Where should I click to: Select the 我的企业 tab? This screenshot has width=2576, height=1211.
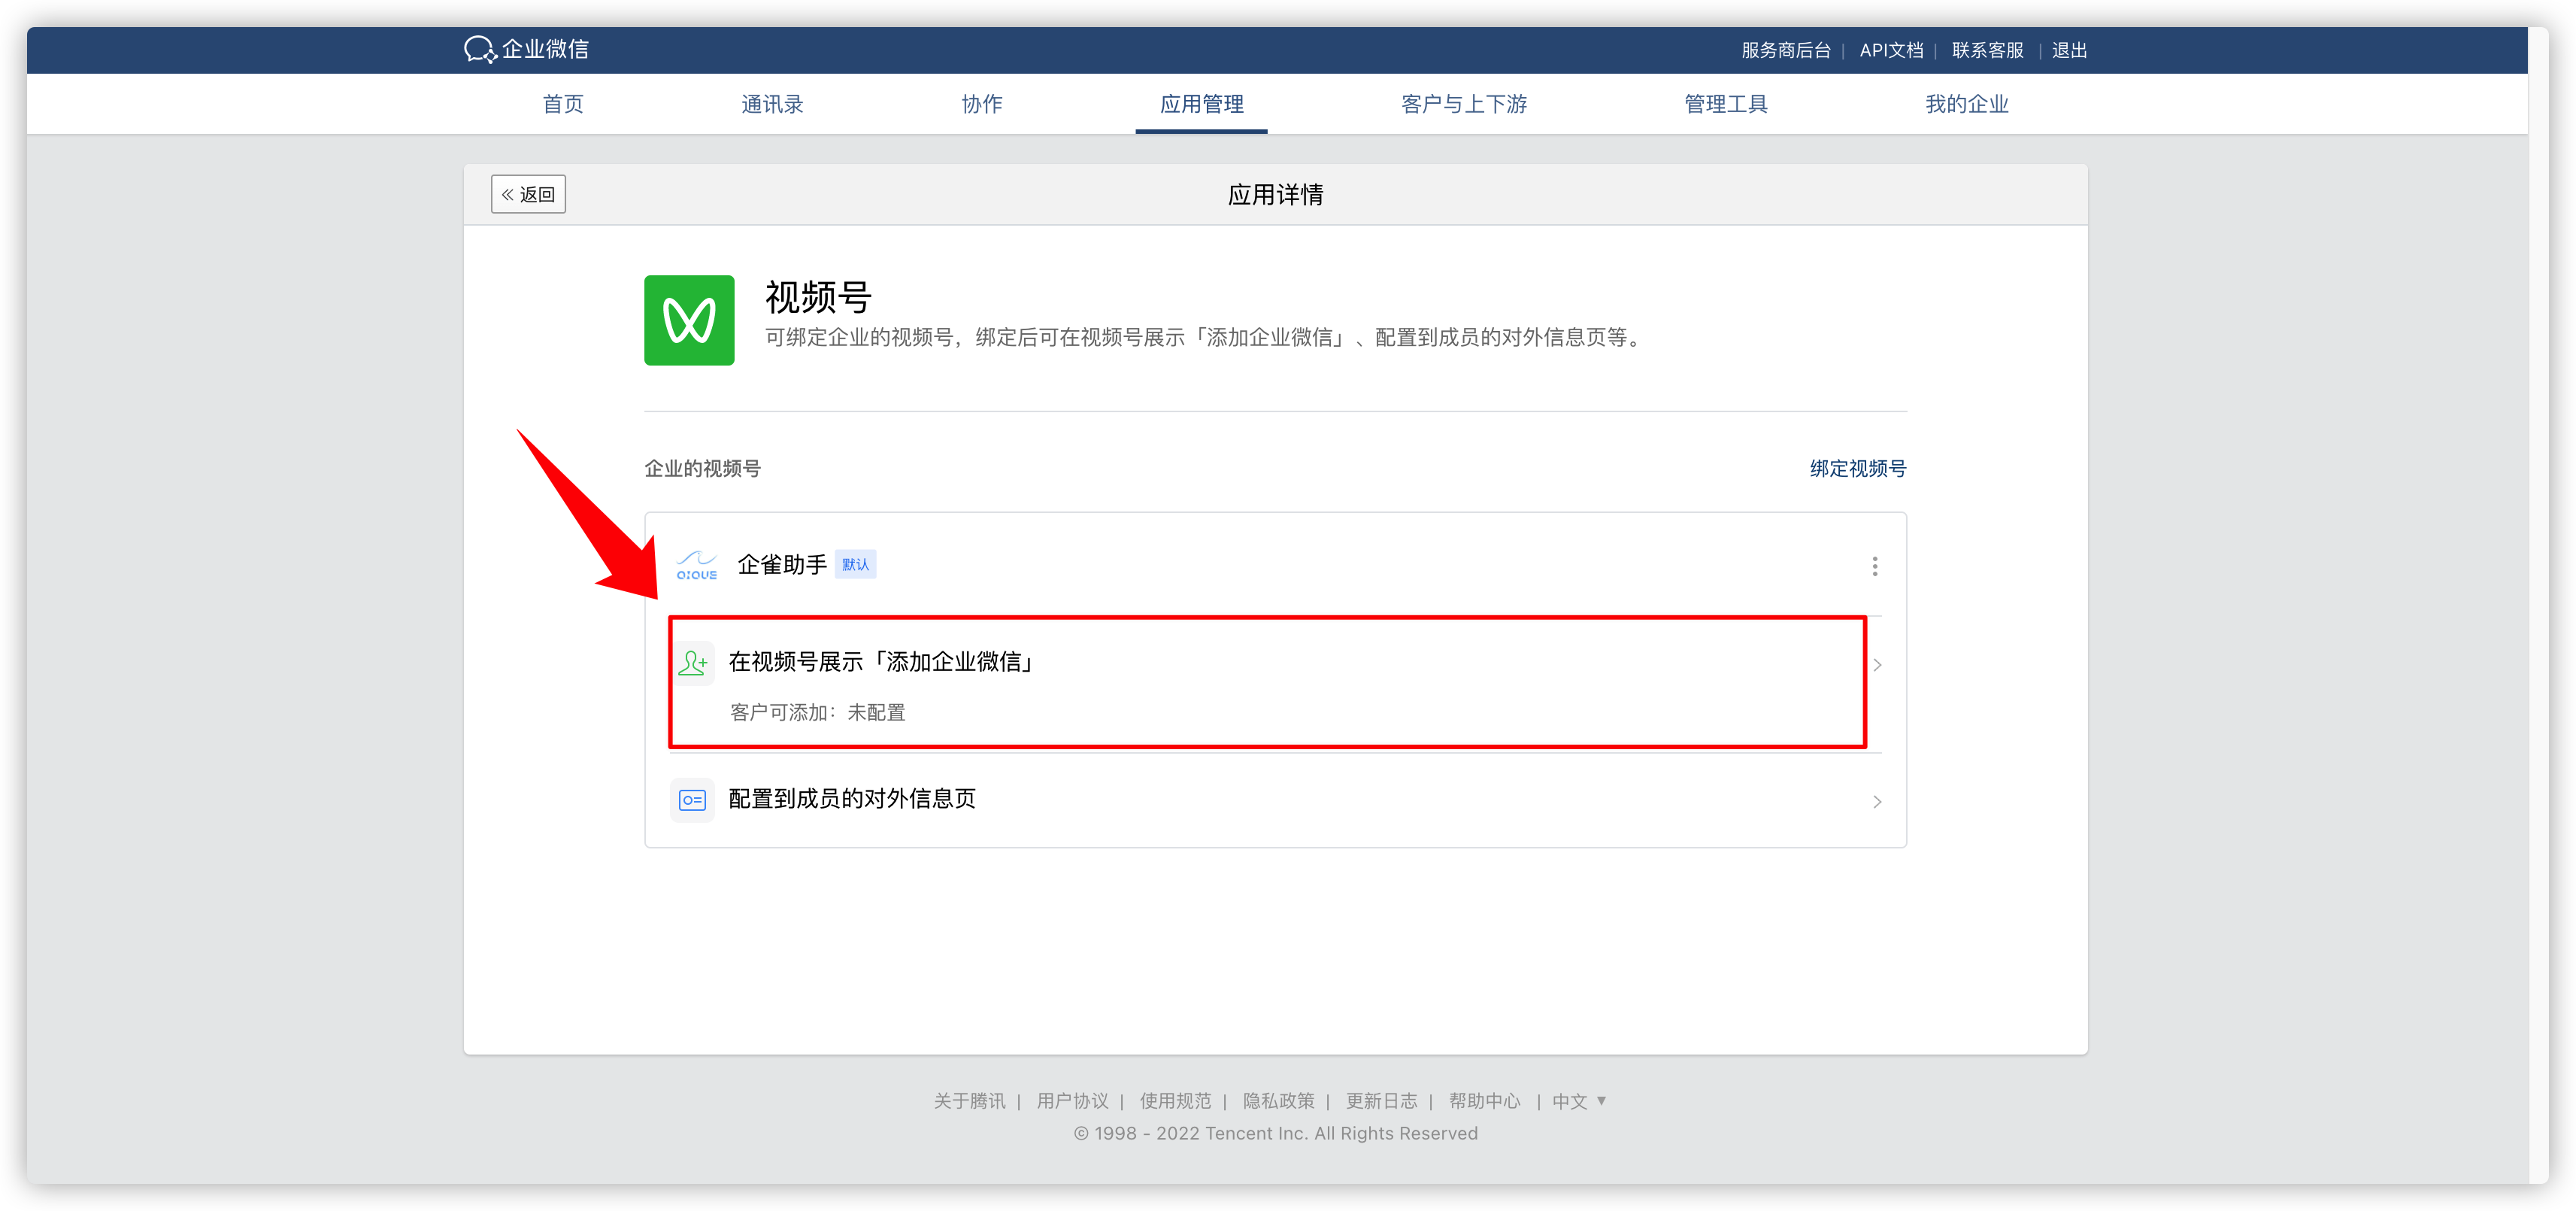1966,104
